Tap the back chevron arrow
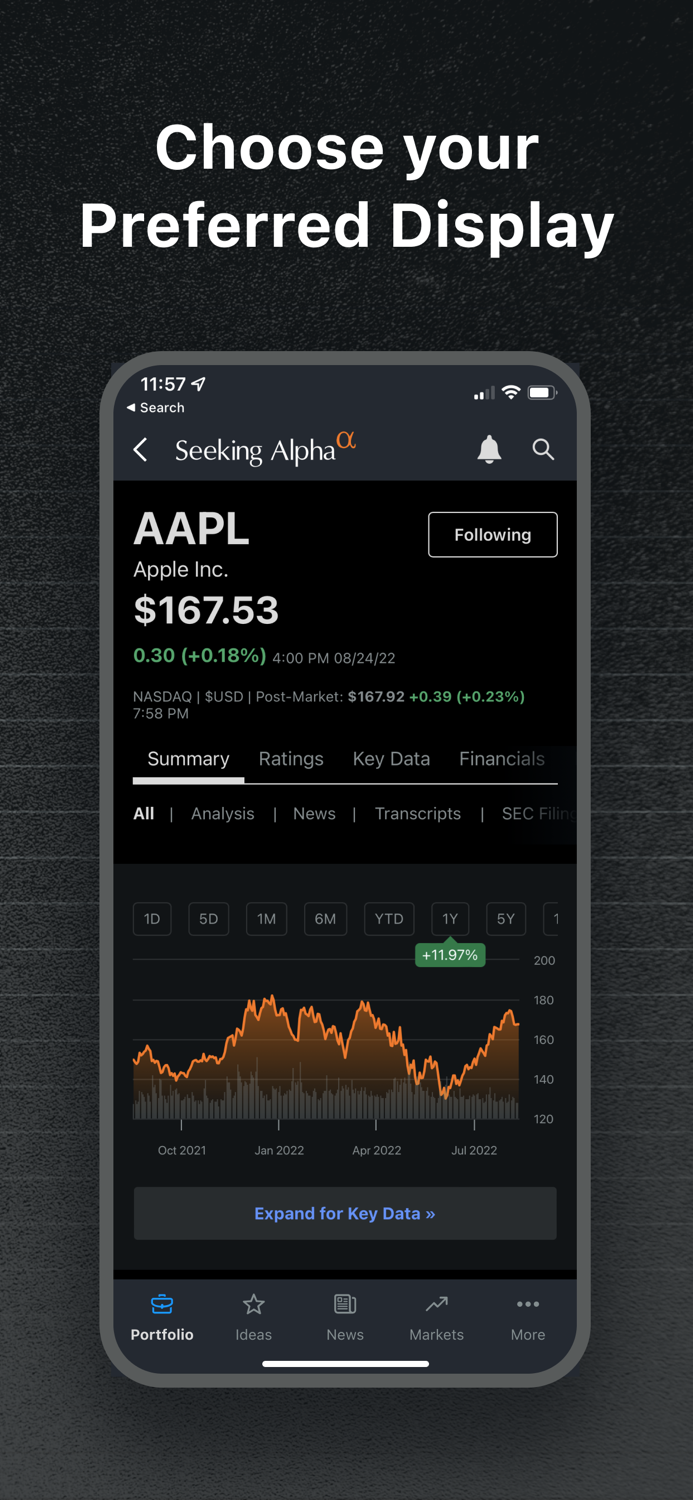Image resolution: width=693 pixels, height=1500 pixels. (140, 450)
